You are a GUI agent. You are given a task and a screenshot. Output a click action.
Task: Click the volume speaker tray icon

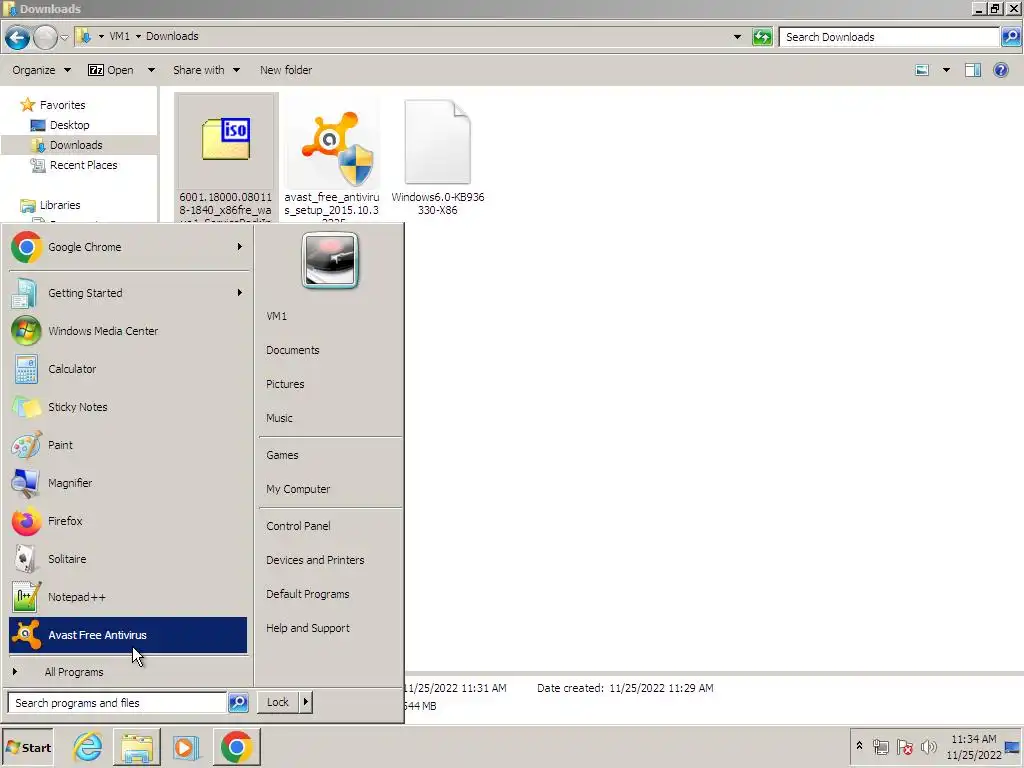pos(929,746)
